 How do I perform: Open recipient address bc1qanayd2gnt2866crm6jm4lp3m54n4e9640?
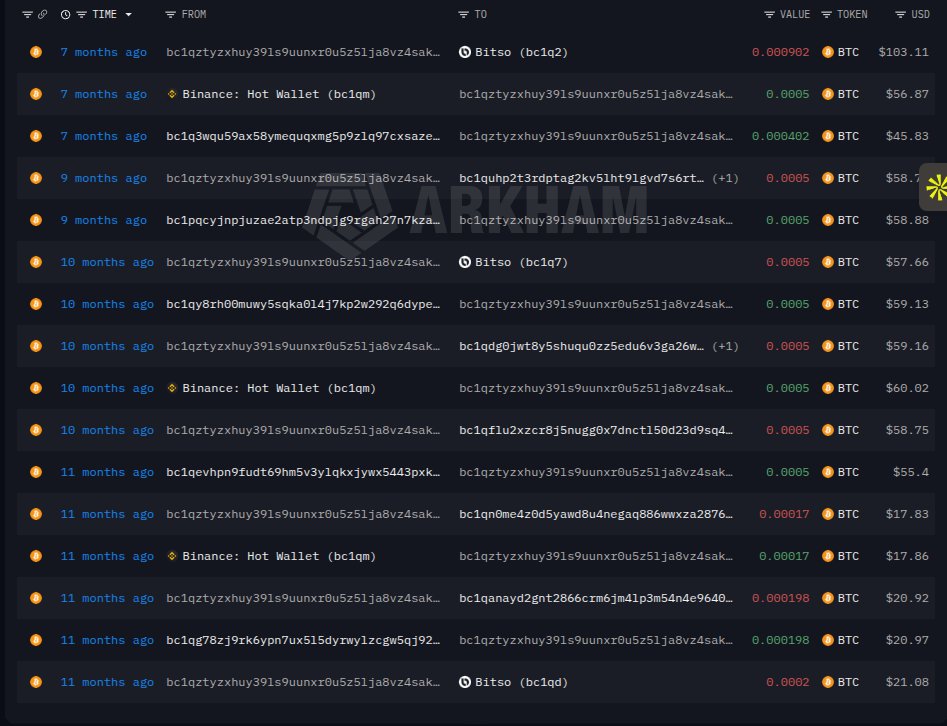click(x=596, y=598)
